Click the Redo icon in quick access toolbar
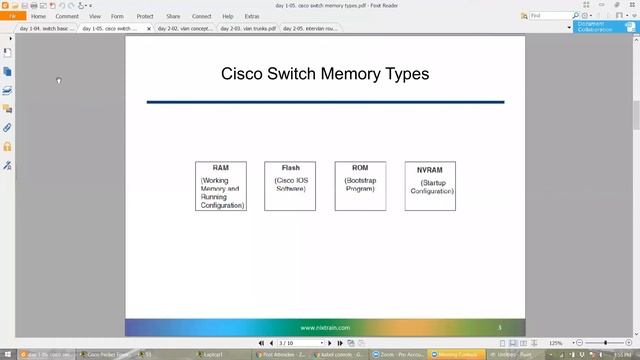The width and height of the screenshot is (640, 360). tap(71, 6)
